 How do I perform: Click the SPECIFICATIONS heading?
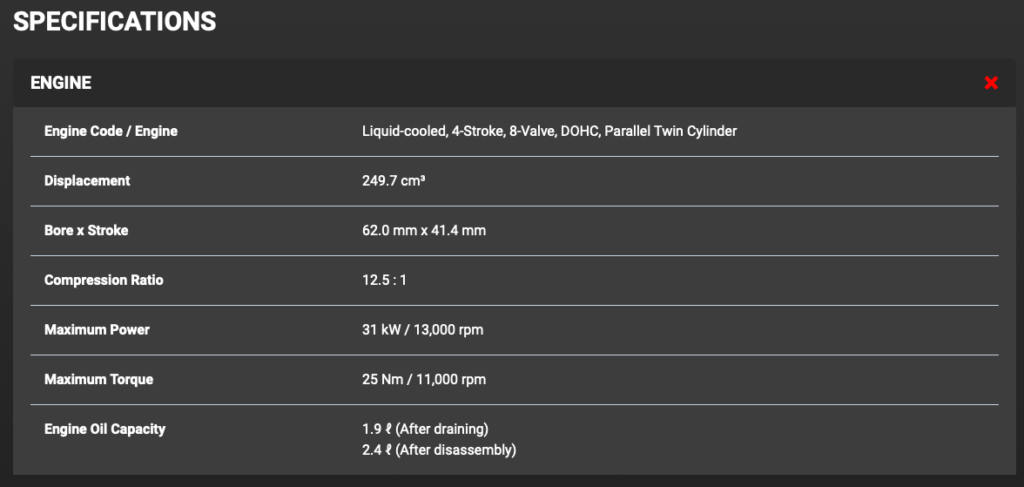[114, 20]
